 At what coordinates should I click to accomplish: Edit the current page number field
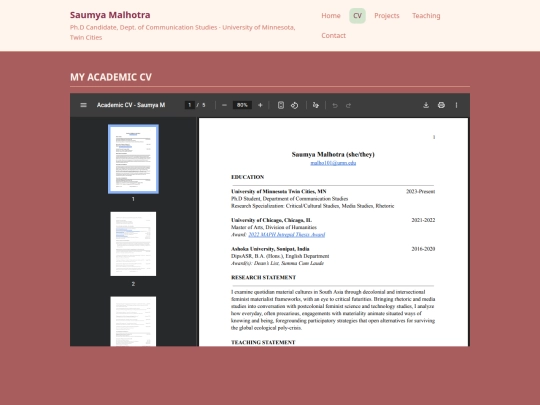click(190, 105)
